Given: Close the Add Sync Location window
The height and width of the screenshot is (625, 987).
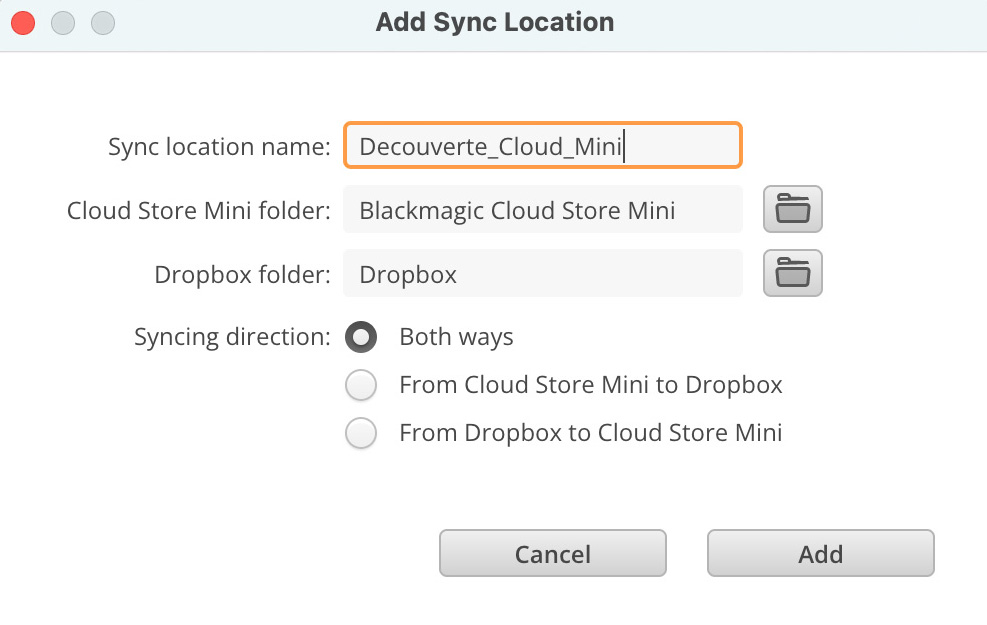Looking at the screenshot, I should tap(23, 22).
